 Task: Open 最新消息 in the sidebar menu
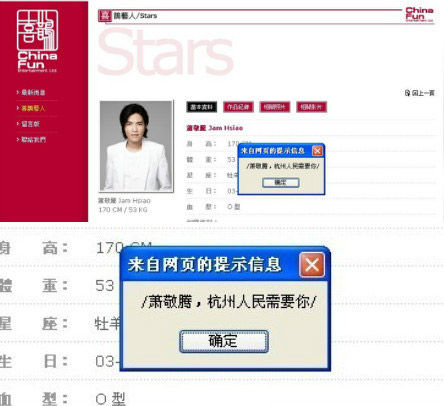point(33,92)
